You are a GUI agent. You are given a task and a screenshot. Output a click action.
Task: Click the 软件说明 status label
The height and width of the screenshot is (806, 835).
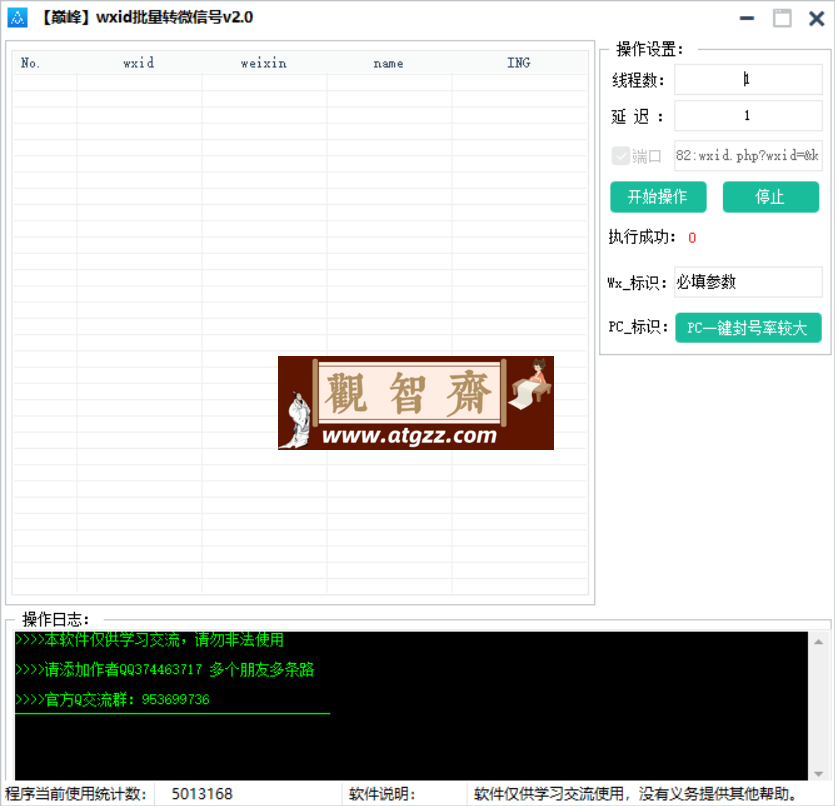click(382, 794)
